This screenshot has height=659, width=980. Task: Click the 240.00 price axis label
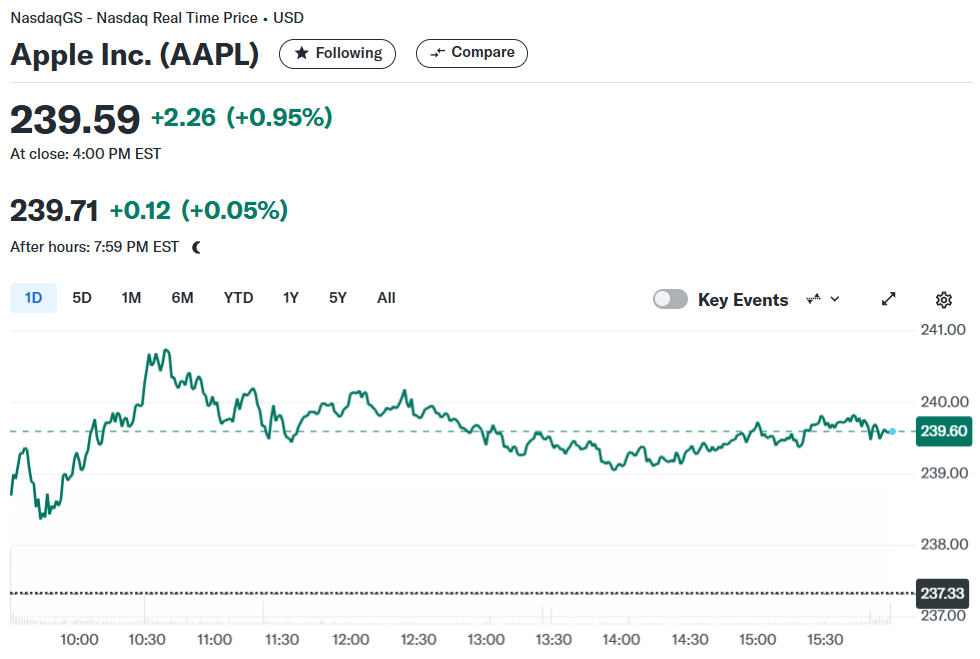click(x=944, y=401)
